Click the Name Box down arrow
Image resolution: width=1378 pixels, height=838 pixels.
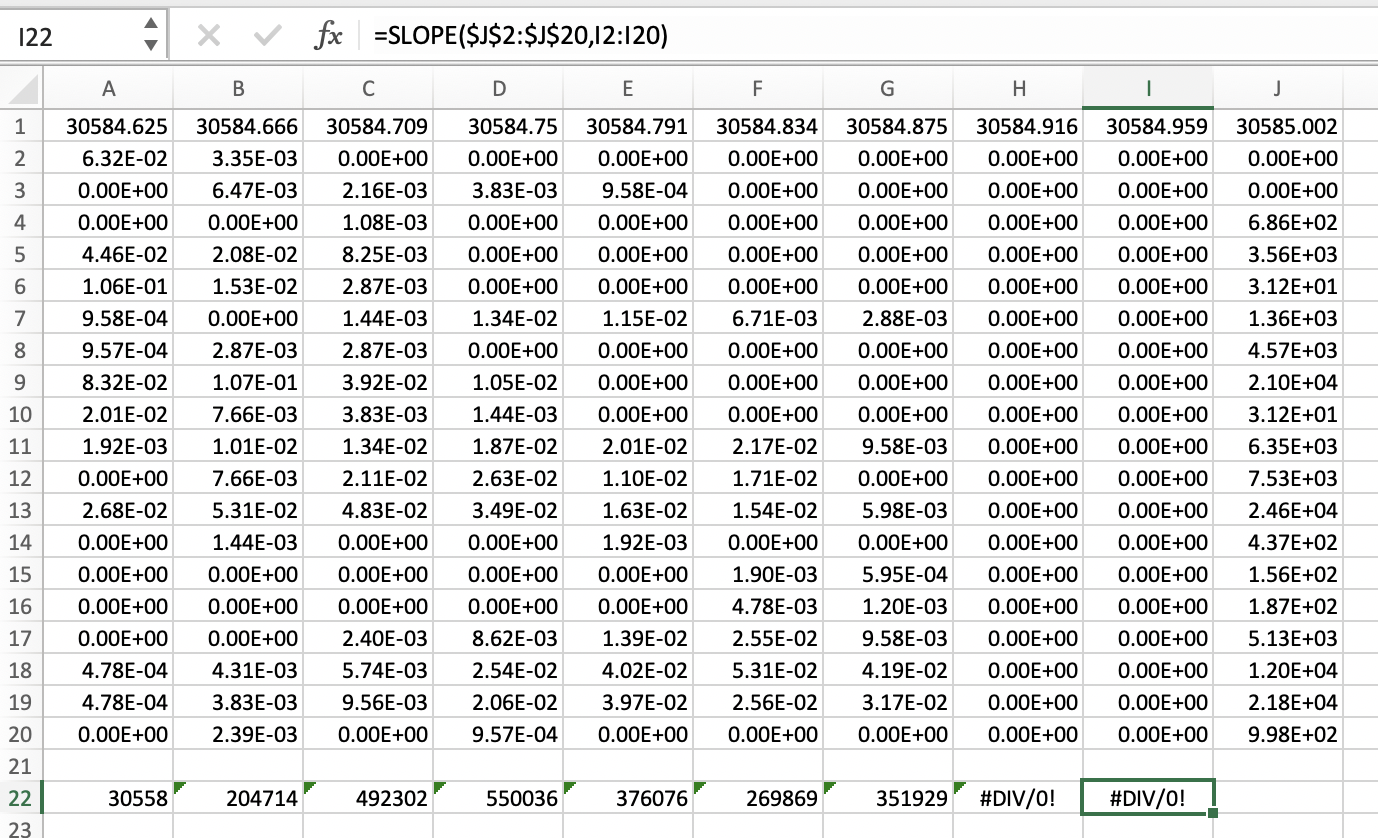pyautogui.click(x=150, y=46)
